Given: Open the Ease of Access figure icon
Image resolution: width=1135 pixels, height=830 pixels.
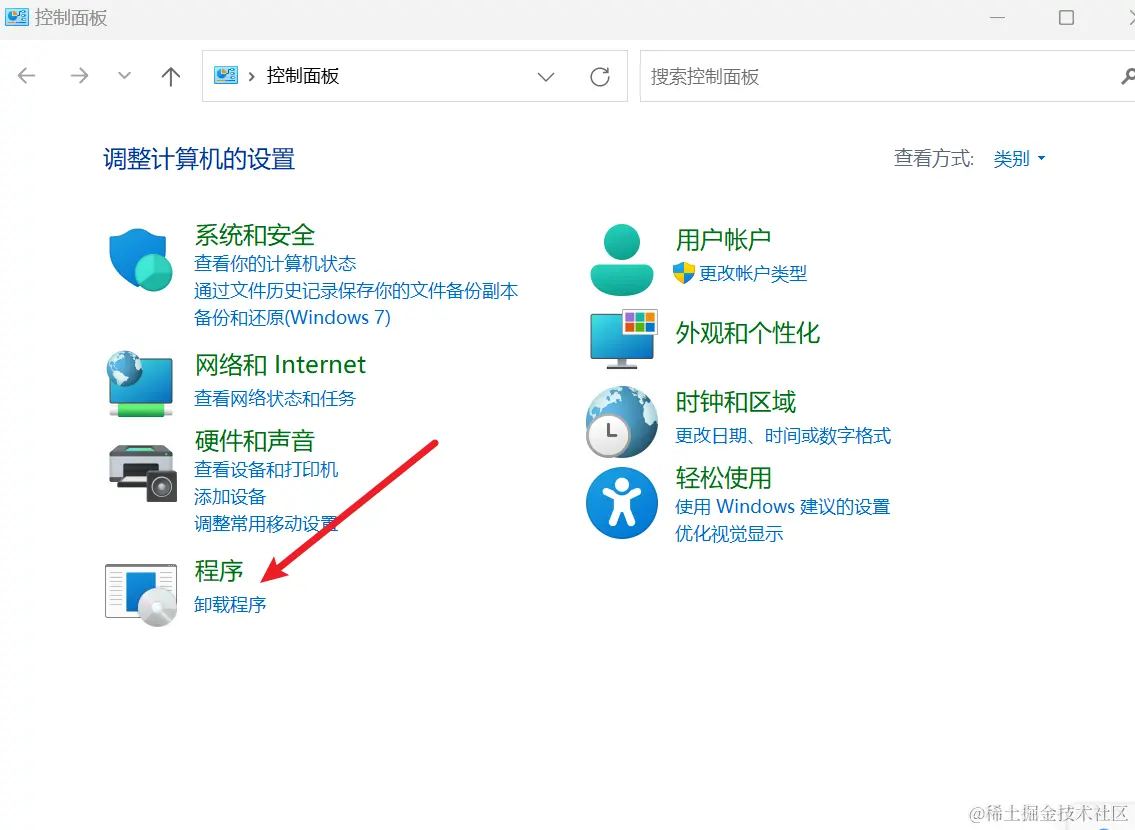Looking at the screenshot, I should tap(622, 503).
